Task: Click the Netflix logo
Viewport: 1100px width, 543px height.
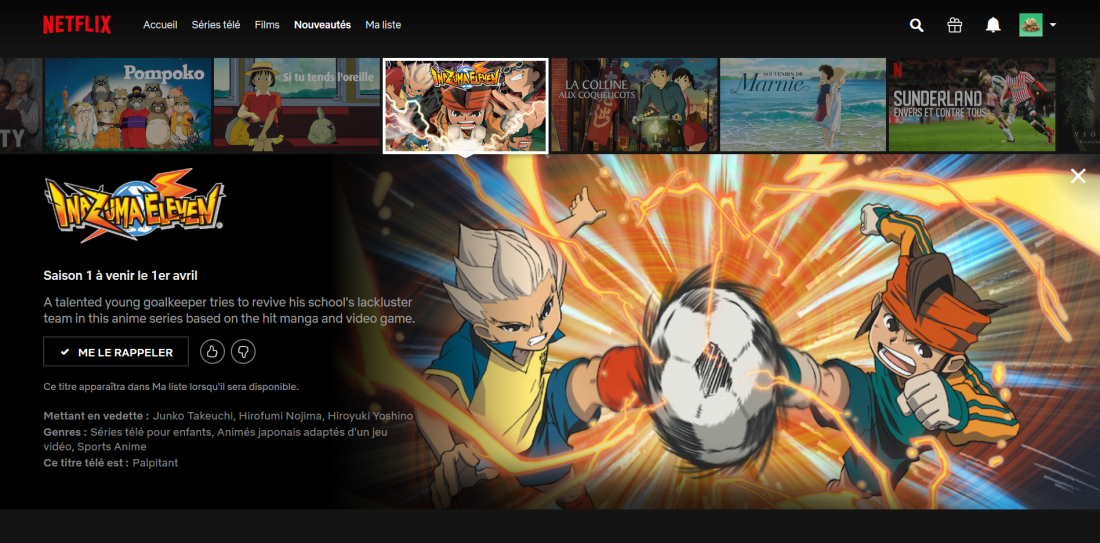Action: [77, 25]
